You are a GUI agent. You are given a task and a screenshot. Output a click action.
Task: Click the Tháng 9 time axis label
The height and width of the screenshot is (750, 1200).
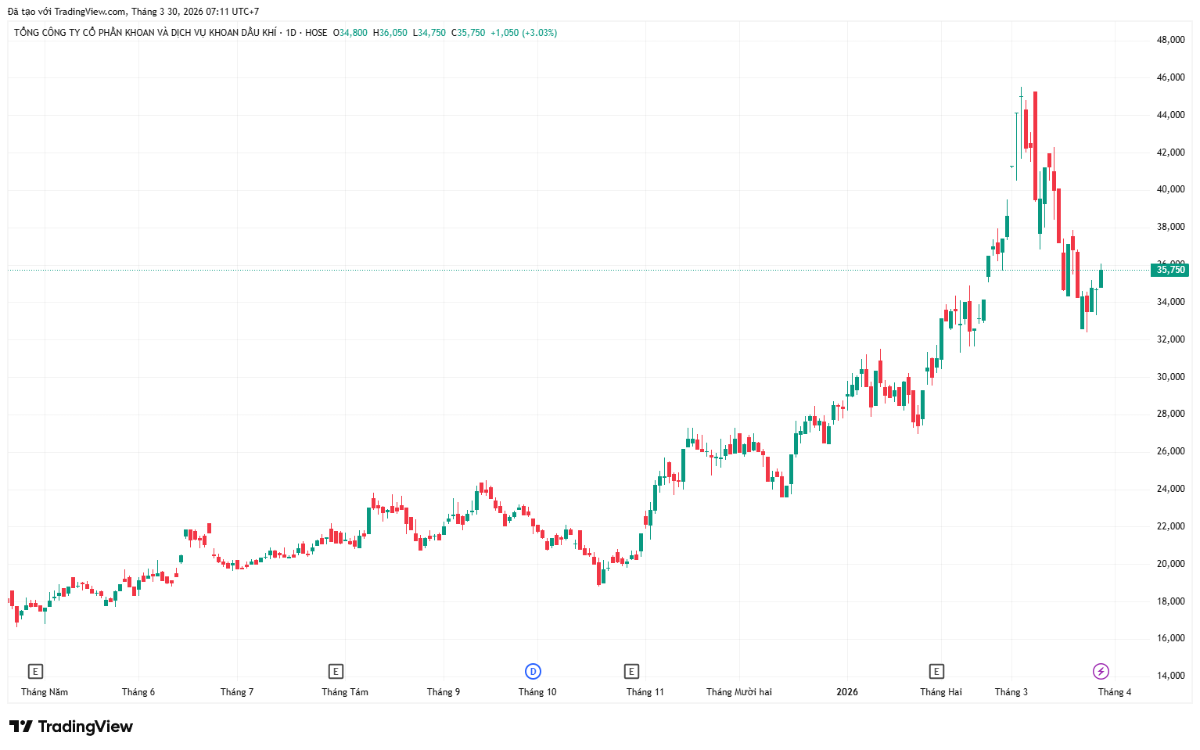443,692
